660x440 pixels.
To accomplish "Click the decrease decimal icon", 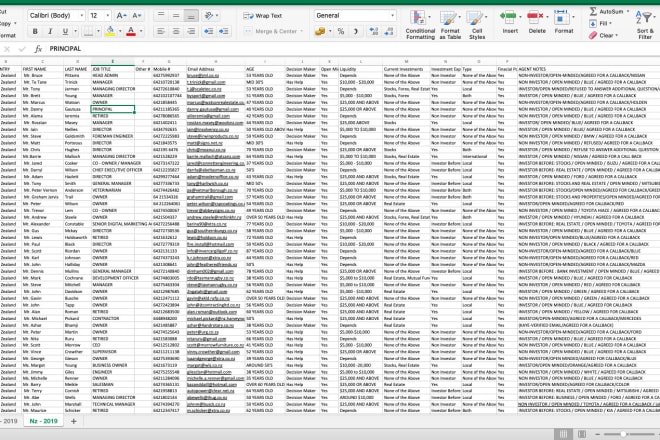I will click(x=389, y=31).
